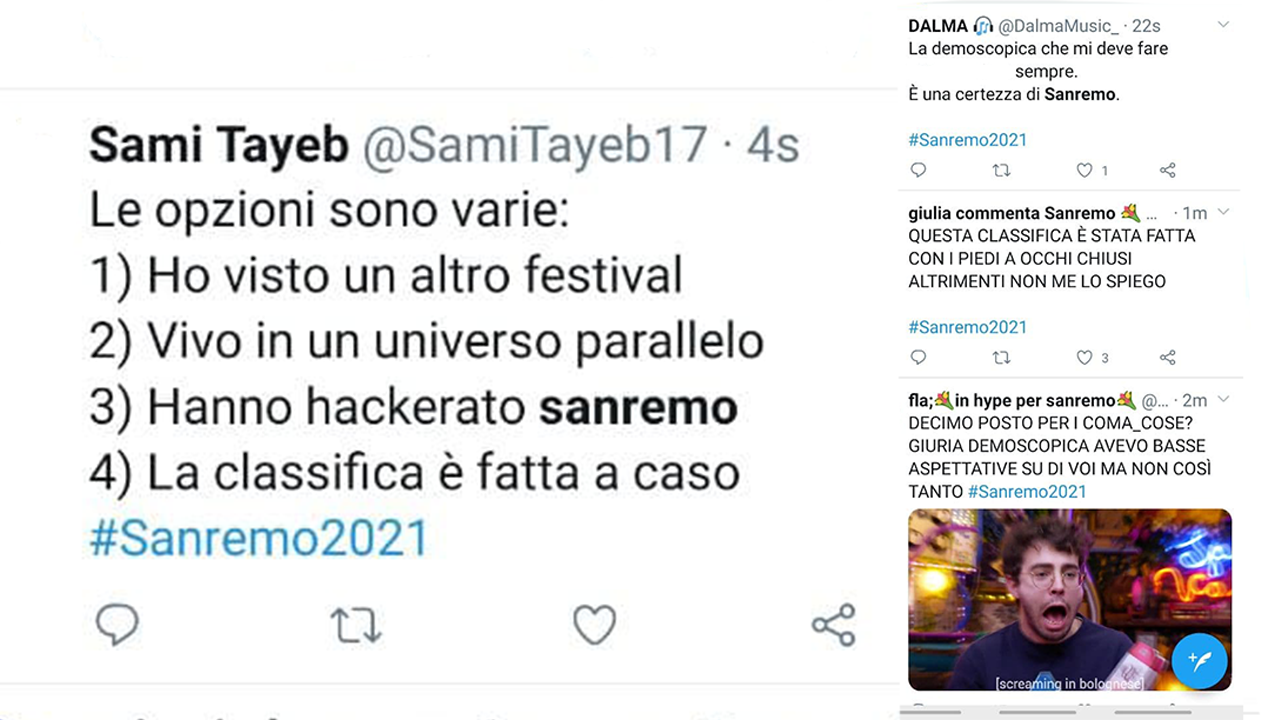
Task: Compose a new tweet with the floating button
Action: [x=1199, y=660]
